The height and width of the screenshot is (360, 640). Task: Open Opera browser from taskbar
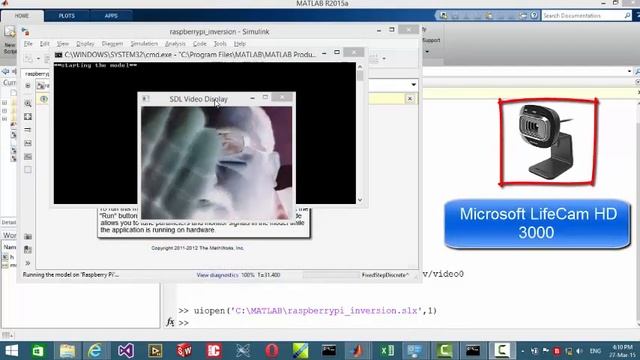(x=271, y=351)
